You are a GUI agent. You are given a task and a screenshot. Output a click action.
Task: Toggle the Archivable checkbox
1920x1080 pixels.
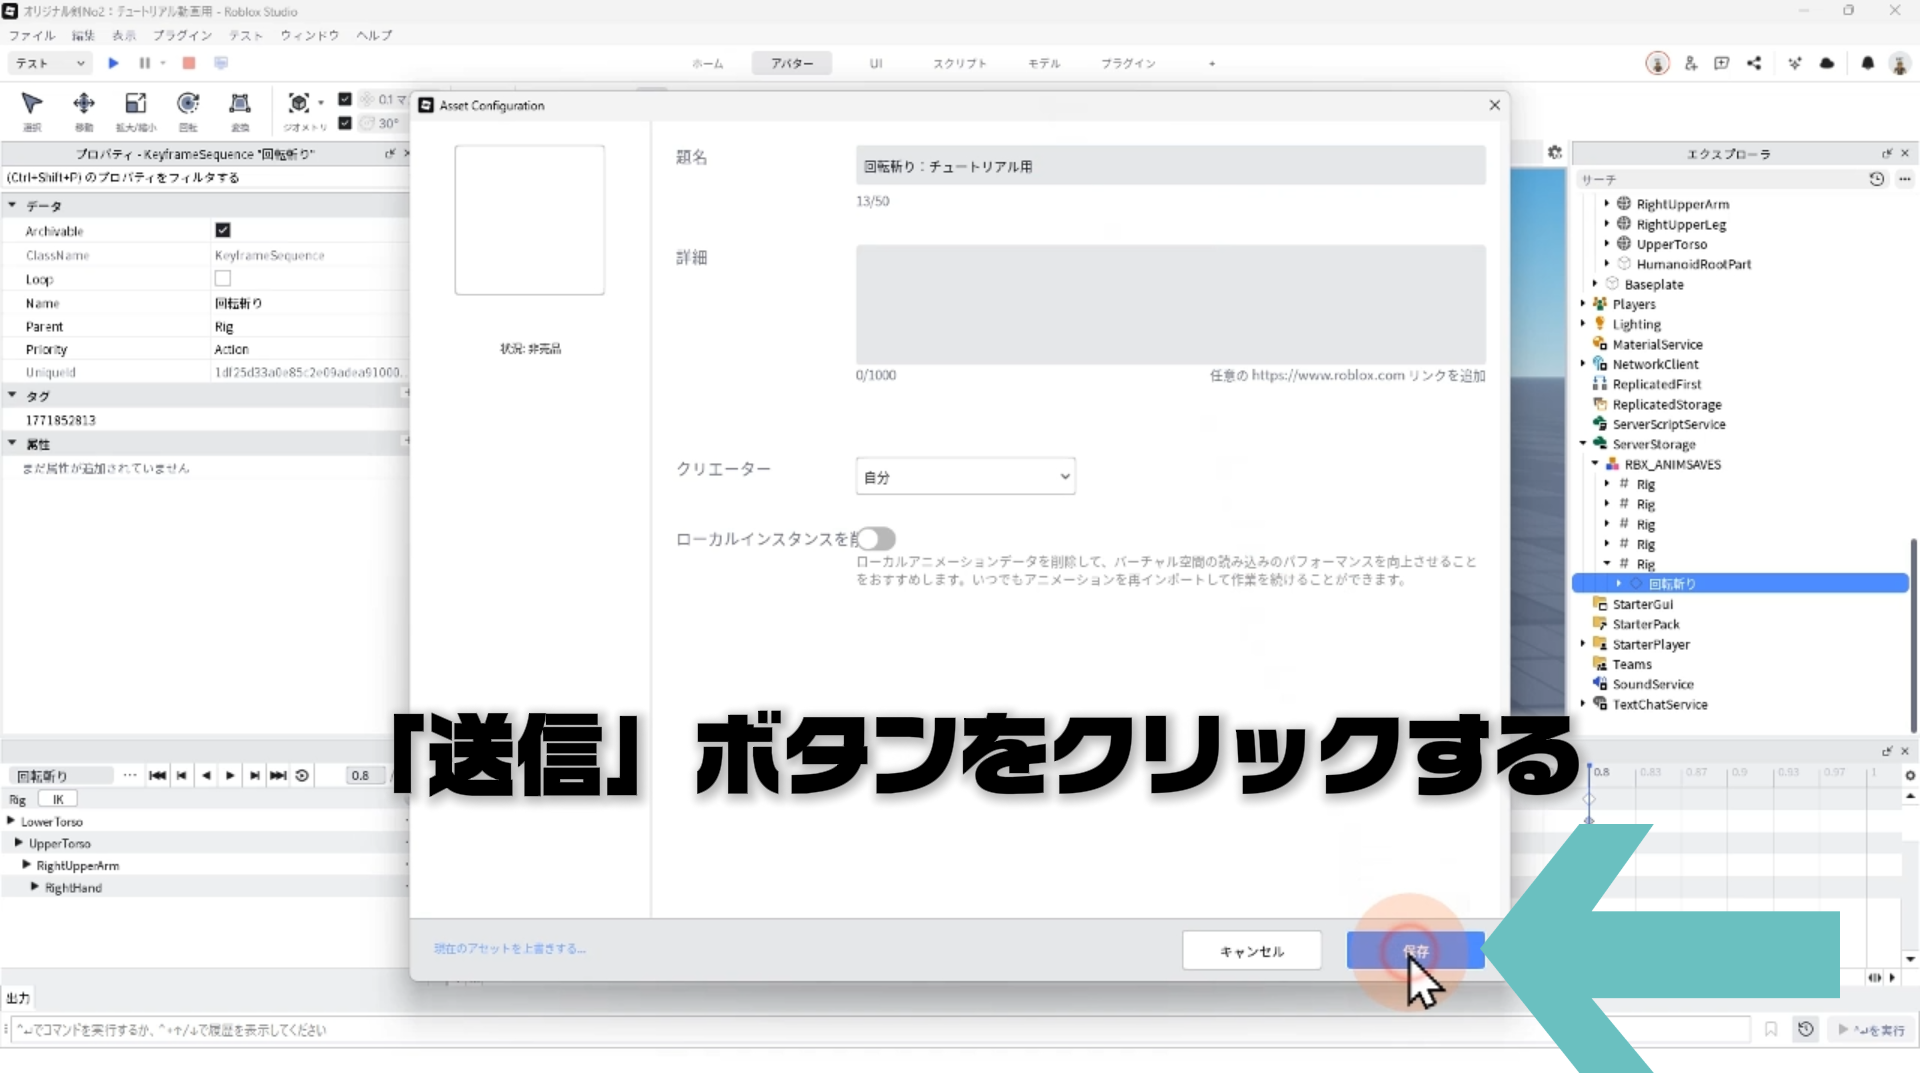pos(222,230)
